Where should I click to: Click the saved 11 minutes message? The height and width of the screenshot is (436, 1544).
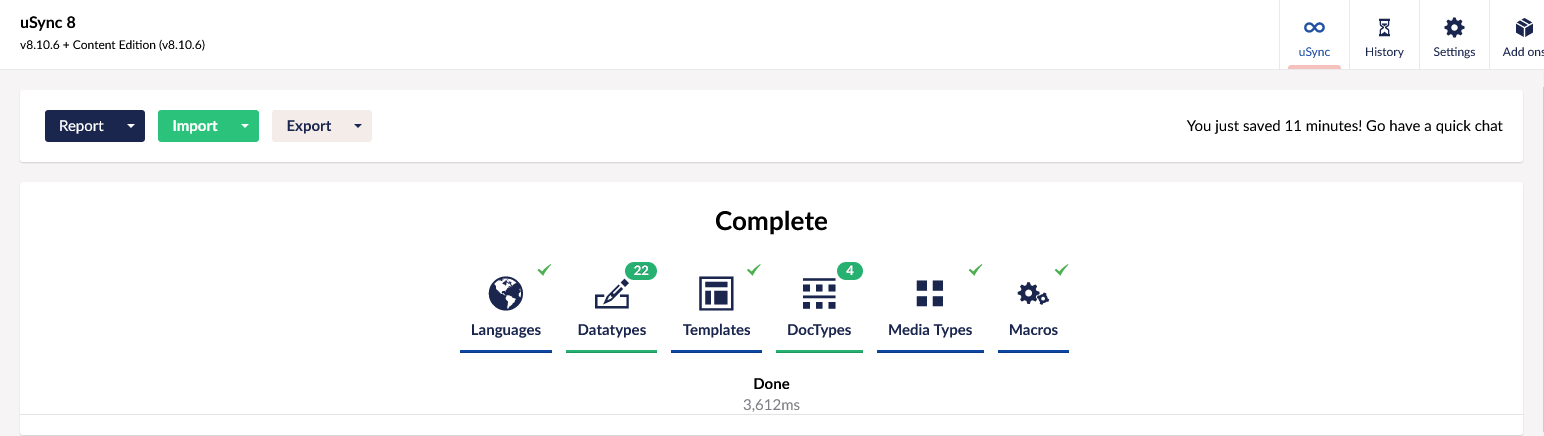[x=1344, y=126]
